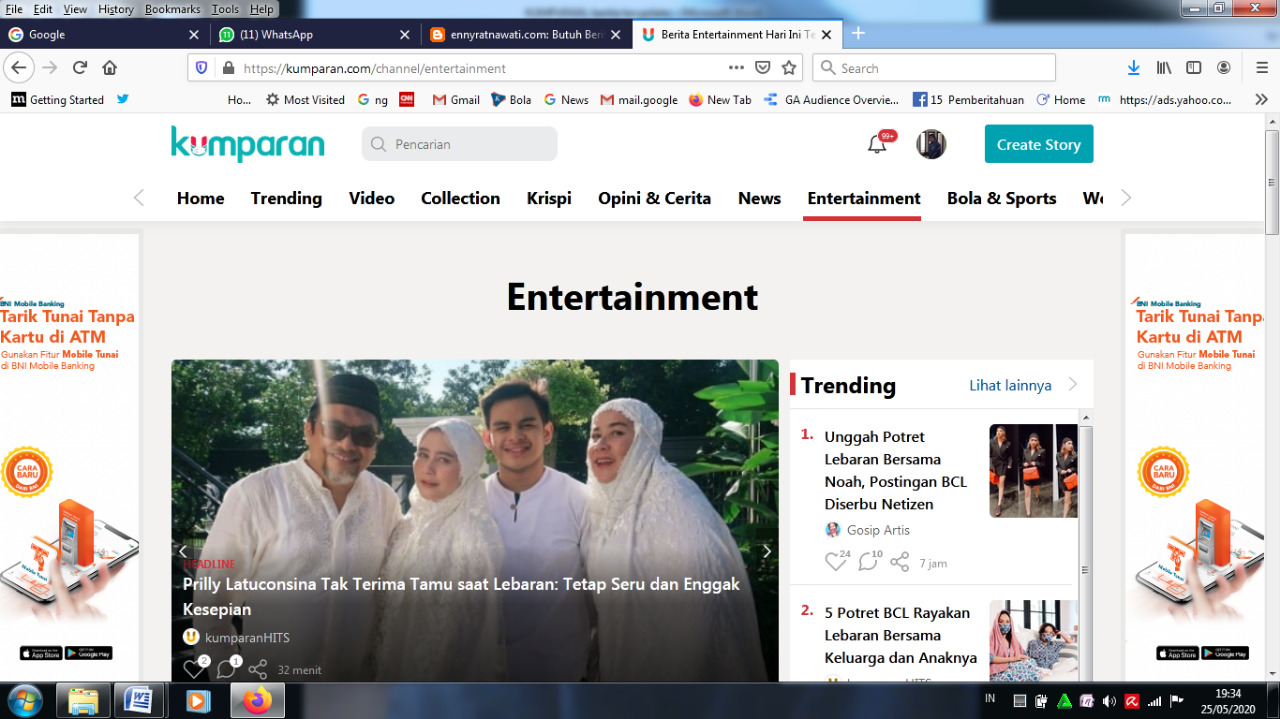This screenshot has width=1280, height=719.
Task: Share the trending BCL Lebaran article
Action: click(897, 562)
